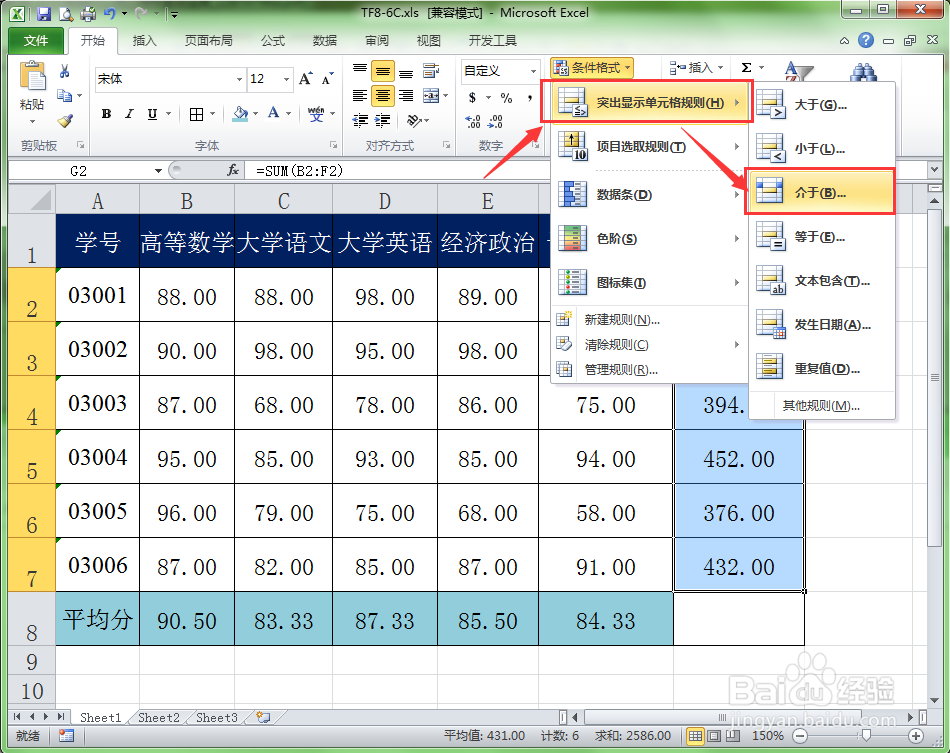Click the Font Color A swatch

point(274,114)
